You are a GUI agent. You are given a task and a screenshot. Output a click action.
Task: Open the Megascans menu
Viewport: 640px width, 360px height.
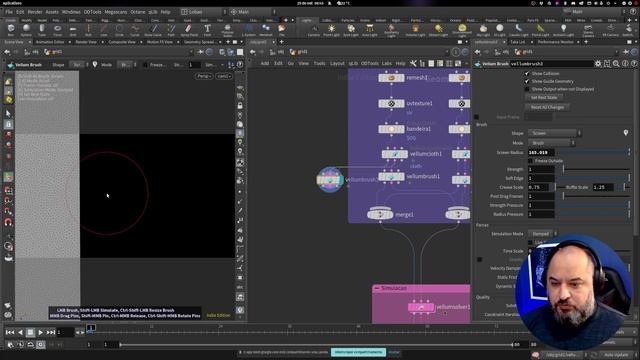pos(116,12)
